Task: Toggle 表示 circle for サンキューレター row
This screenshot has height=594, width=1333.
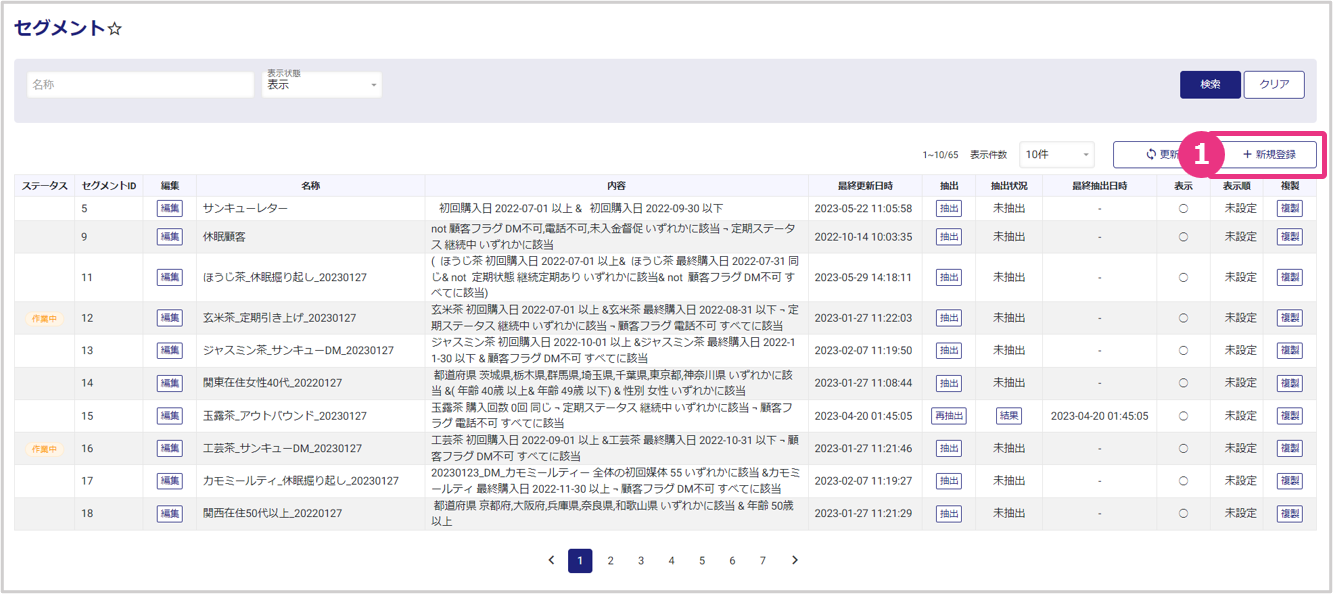Action: pyautogui.click(x=1183, y=209)
